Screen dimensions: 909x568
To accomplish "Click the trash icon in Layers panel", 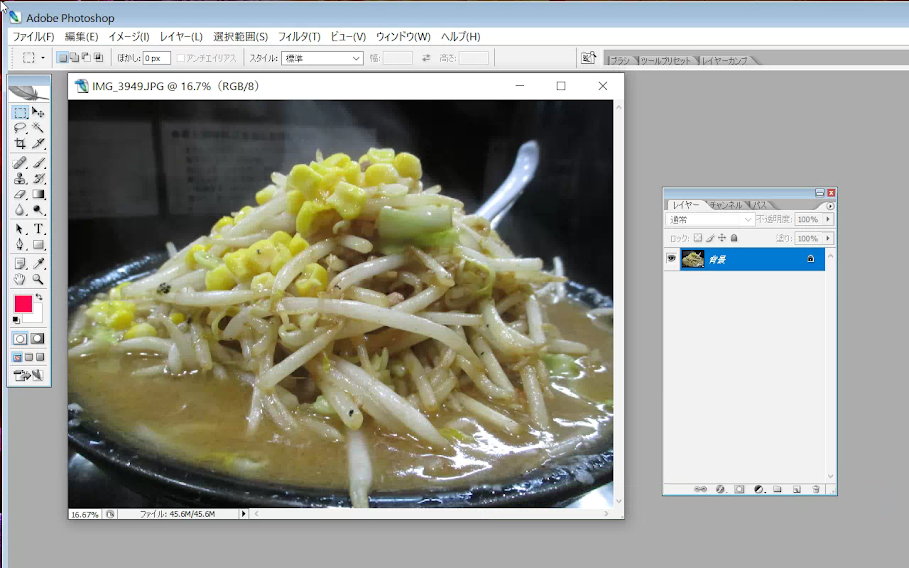I will point(816,489).
